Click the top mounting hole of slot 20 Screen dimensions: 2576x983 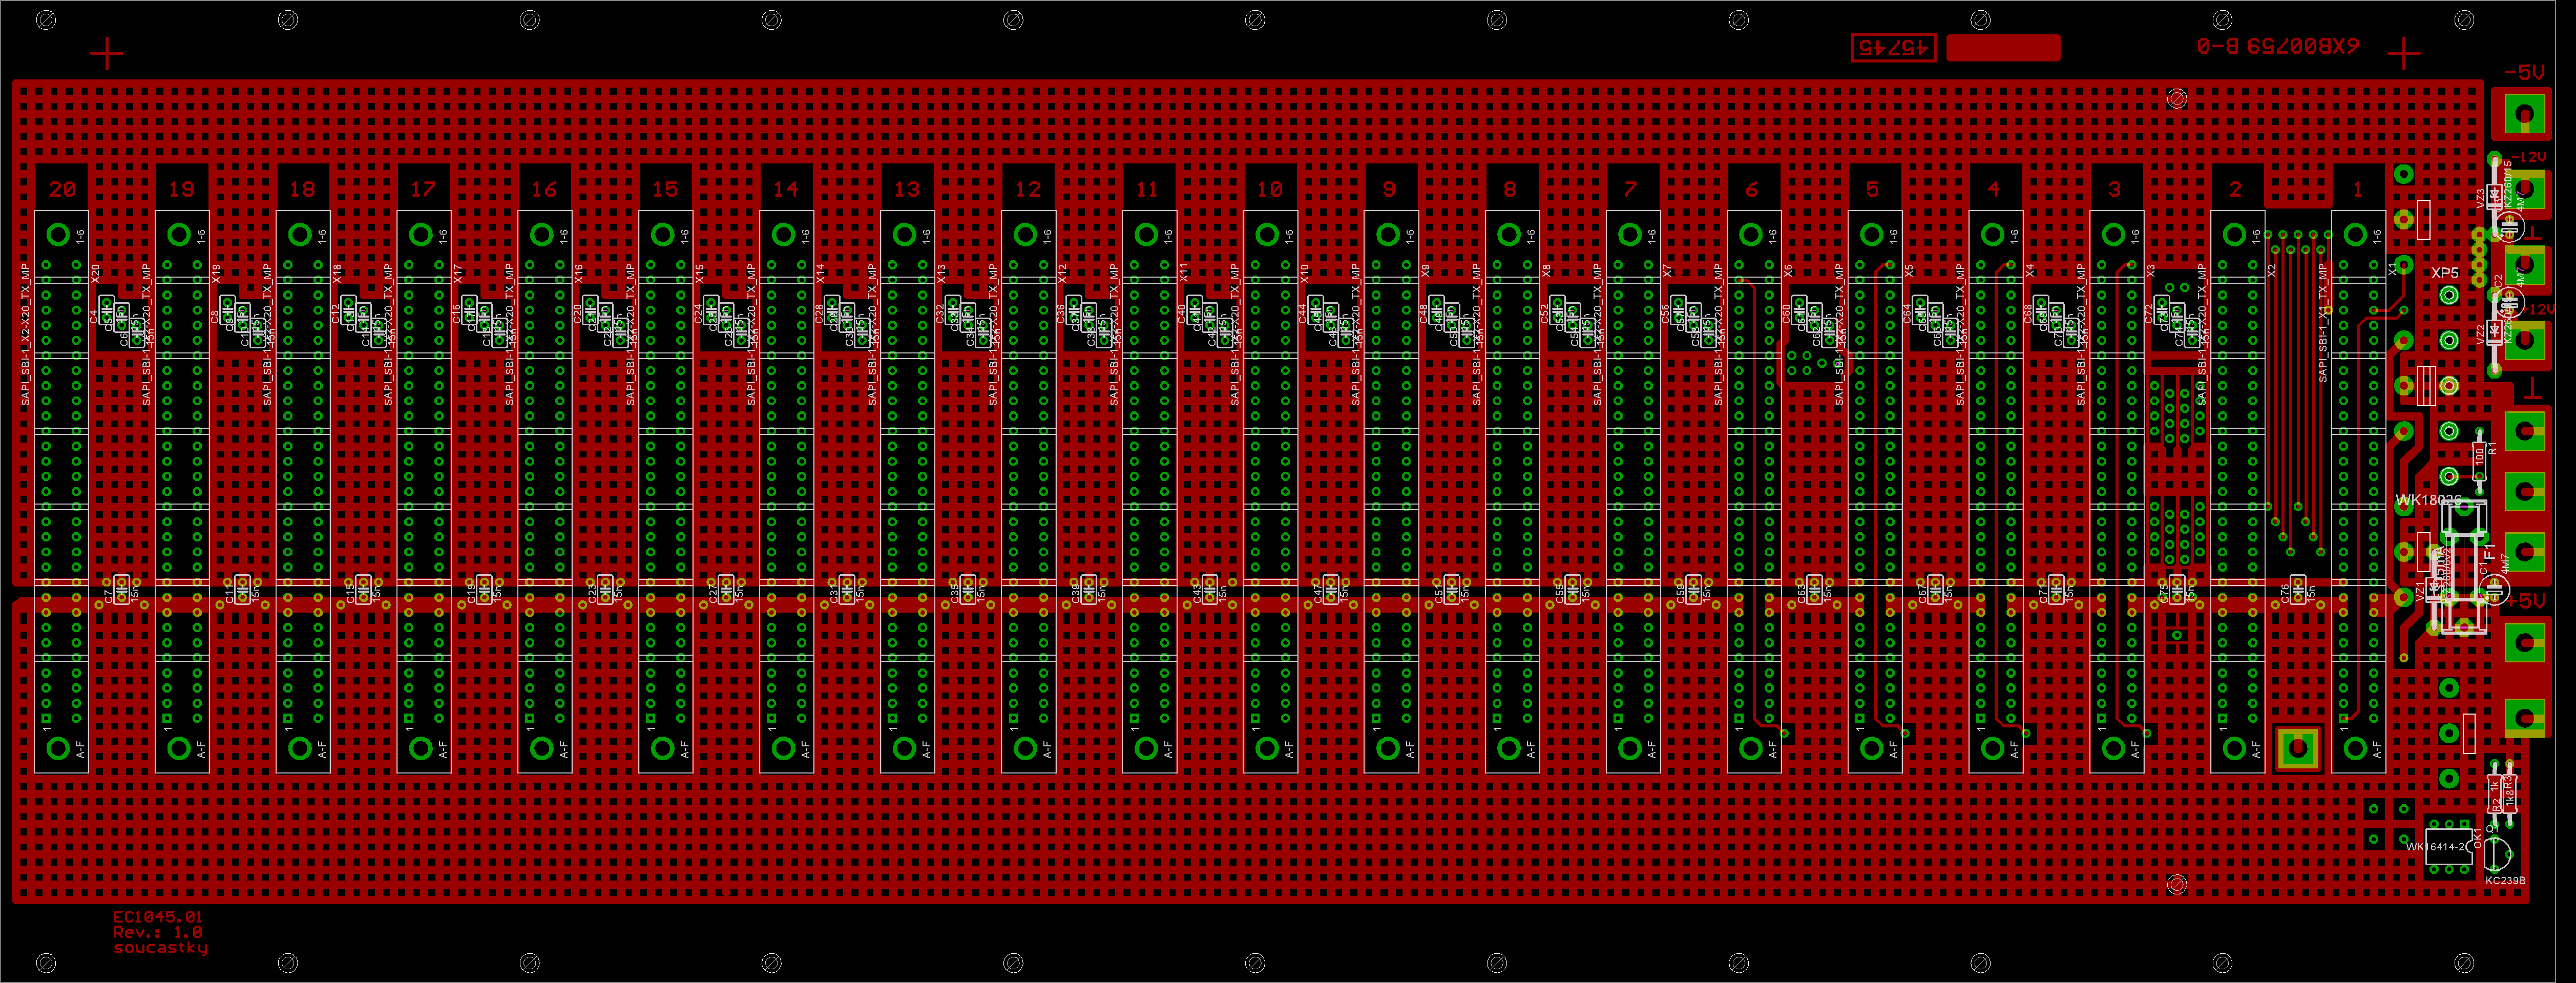point(58,235)
